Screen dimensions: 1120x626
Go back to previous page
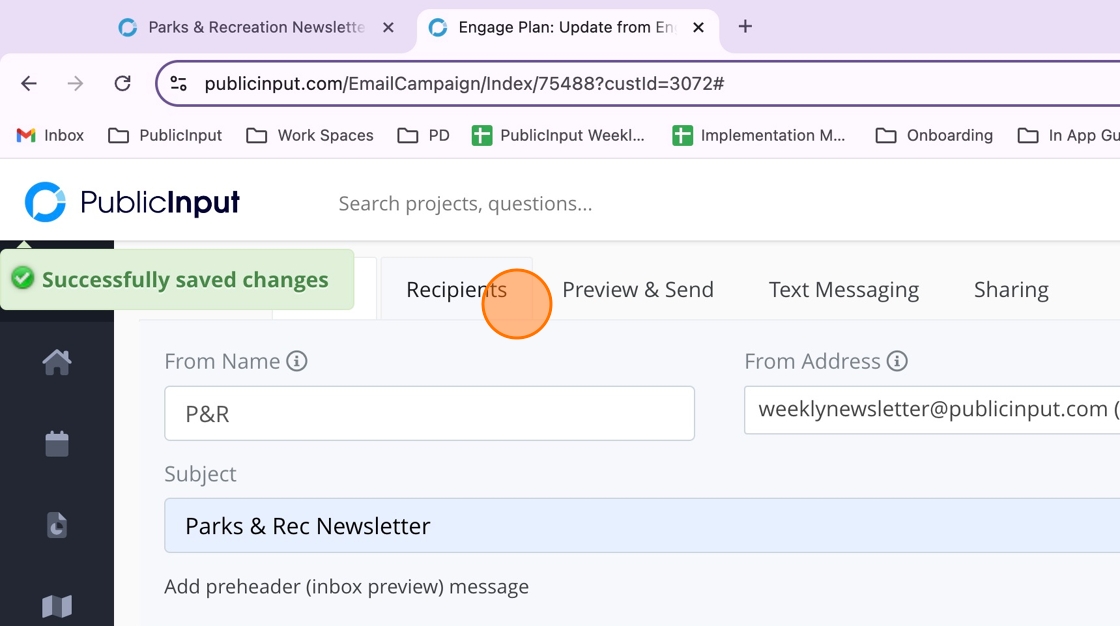point(29,83)
